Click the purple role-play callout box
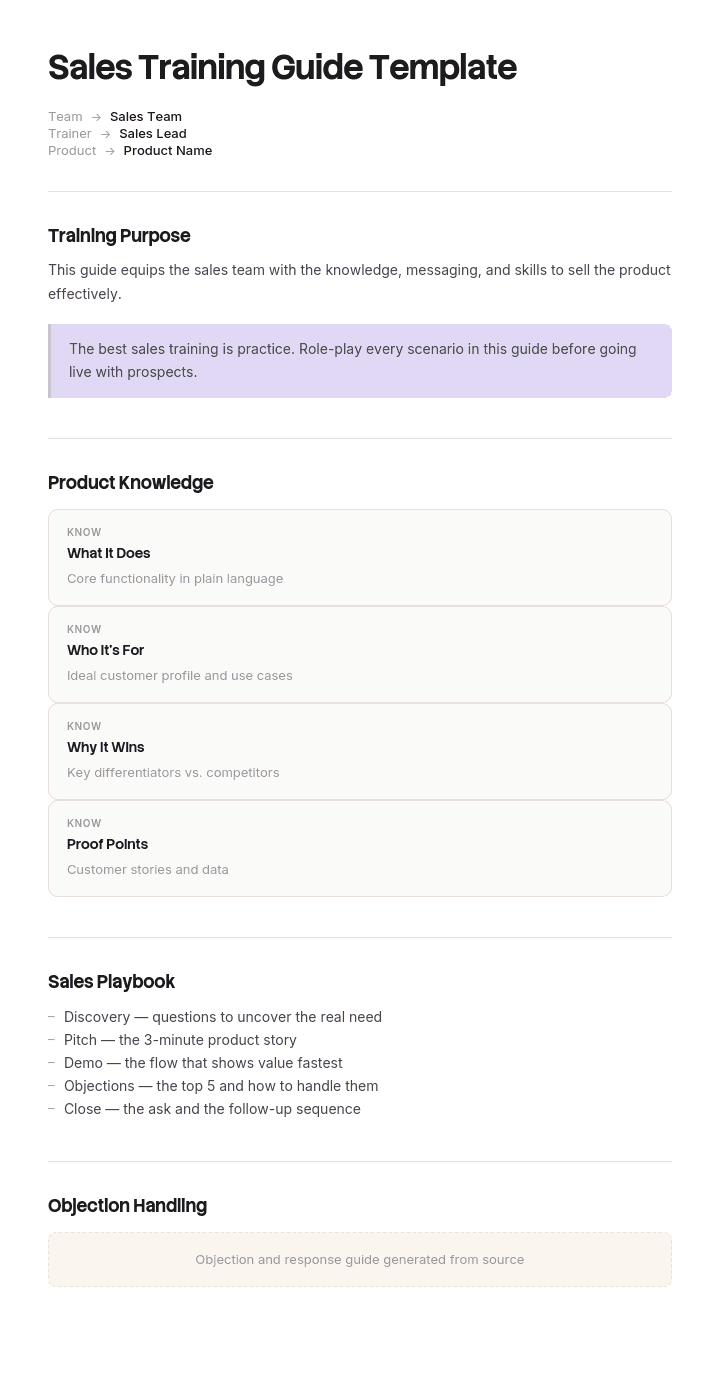This screenshot has width=720, height=1399. click(x=360, y=361)
